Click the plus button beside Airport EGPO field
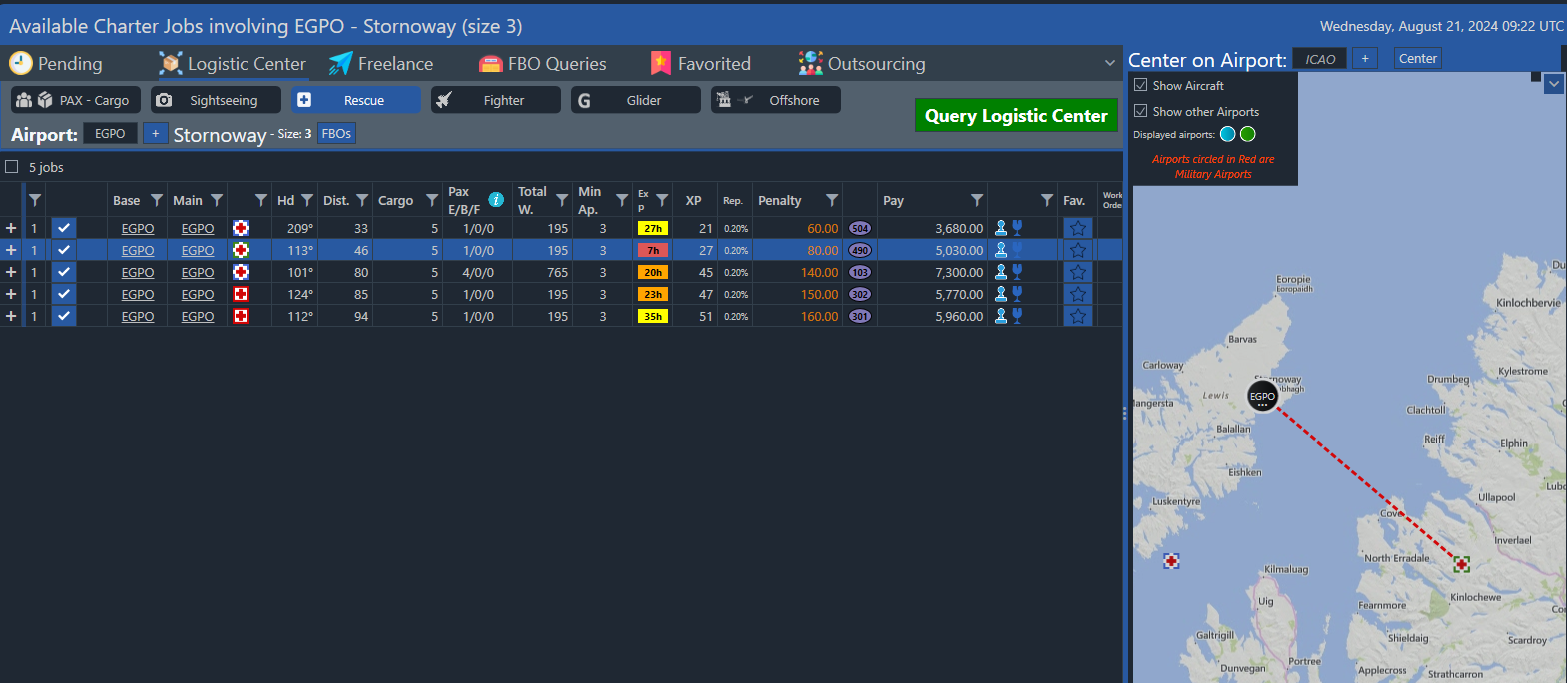 pyautogui.click(x=155, y=133)
